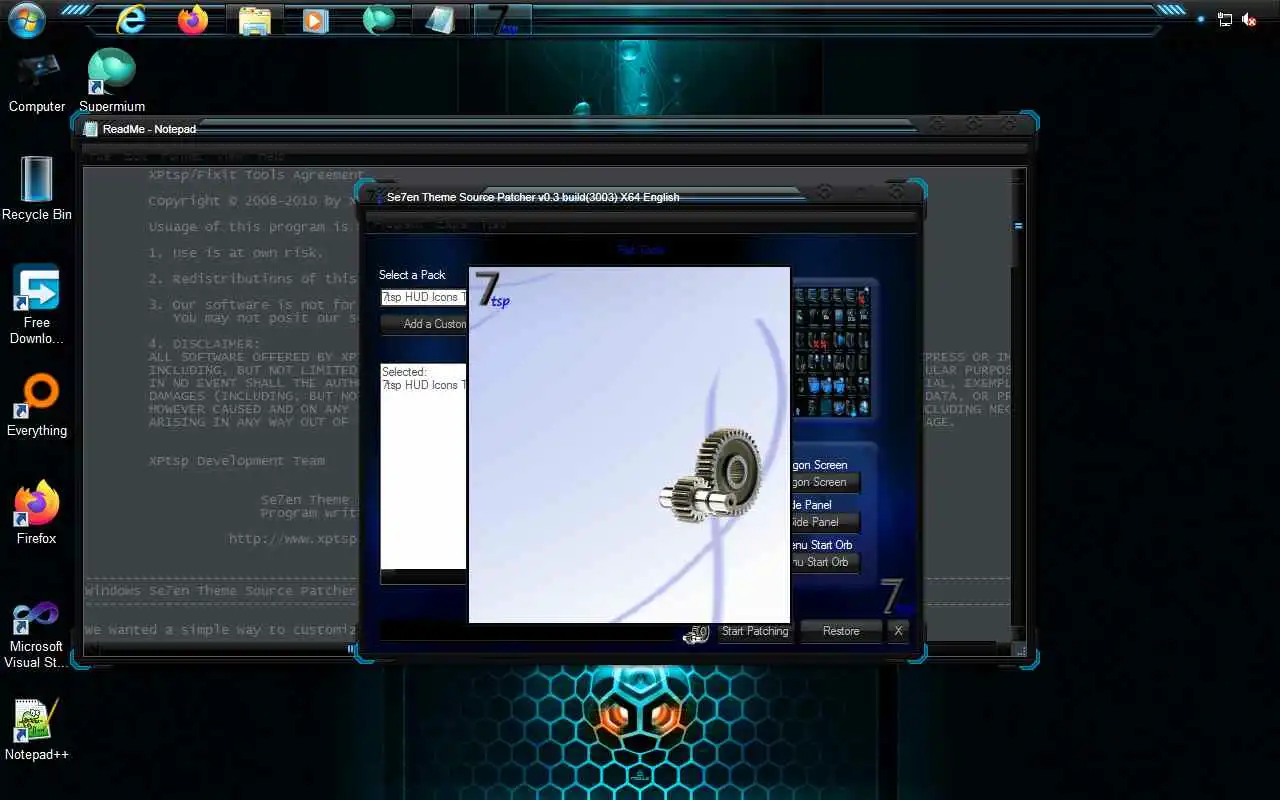Open Windows Media Player taskbar icon
The height and width of the screenshot is (800, 1280).
(x=316, y=19)
